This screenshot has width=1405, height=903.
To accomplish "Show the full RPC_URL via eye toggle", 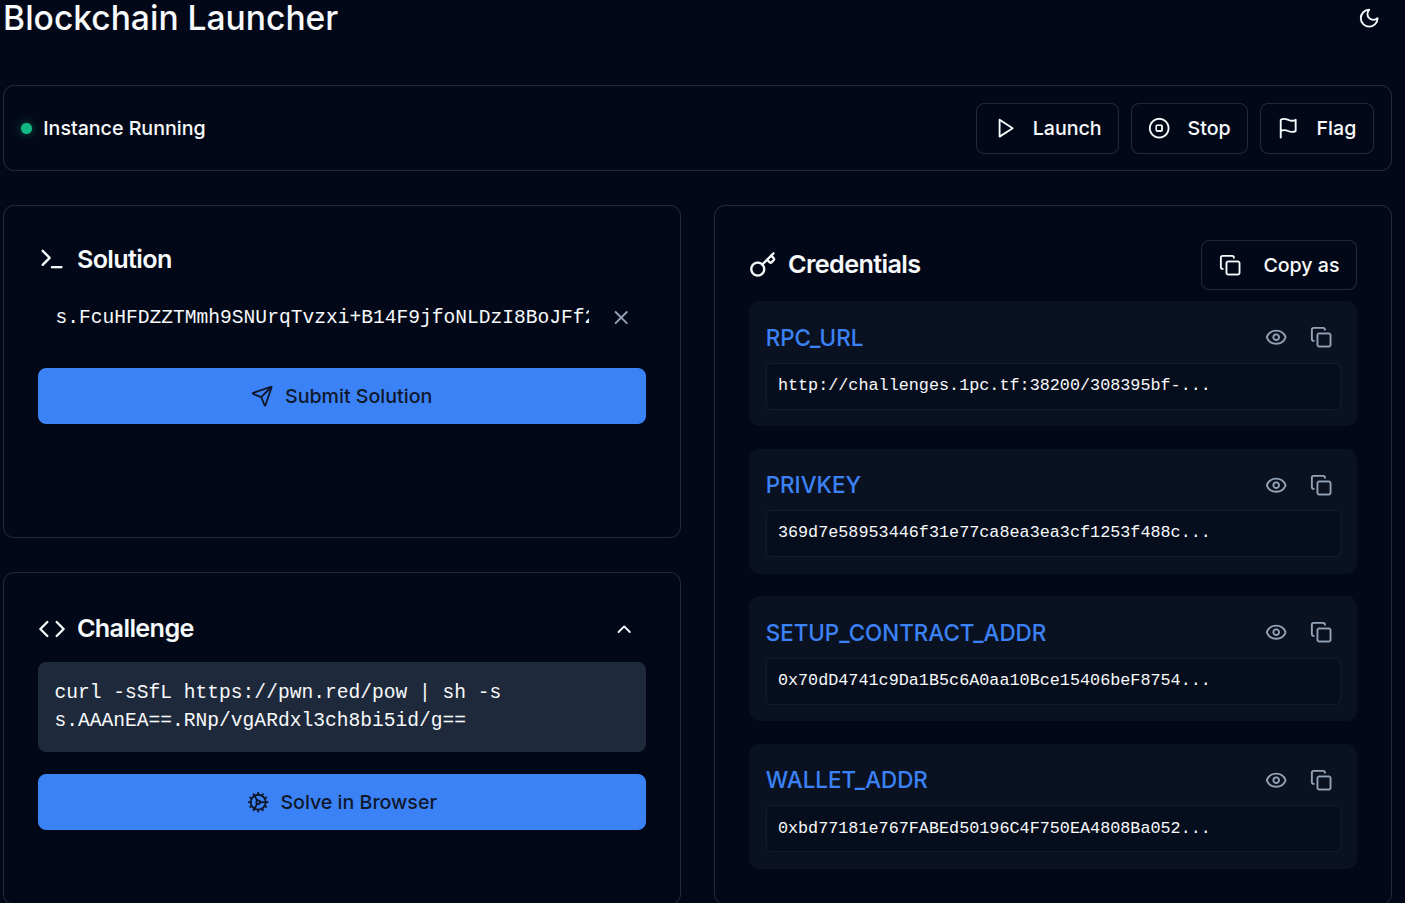I will pyautogui.click(x=1276, y=337).
